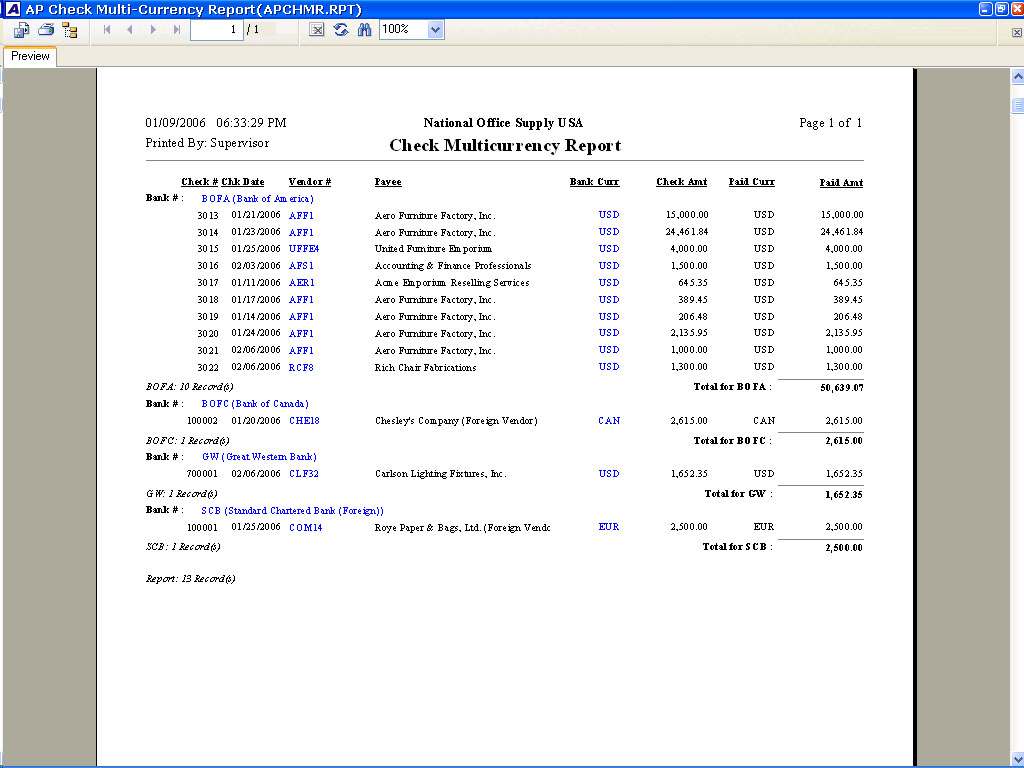
Task: Refresh the report data
Action: coord(341,30)
